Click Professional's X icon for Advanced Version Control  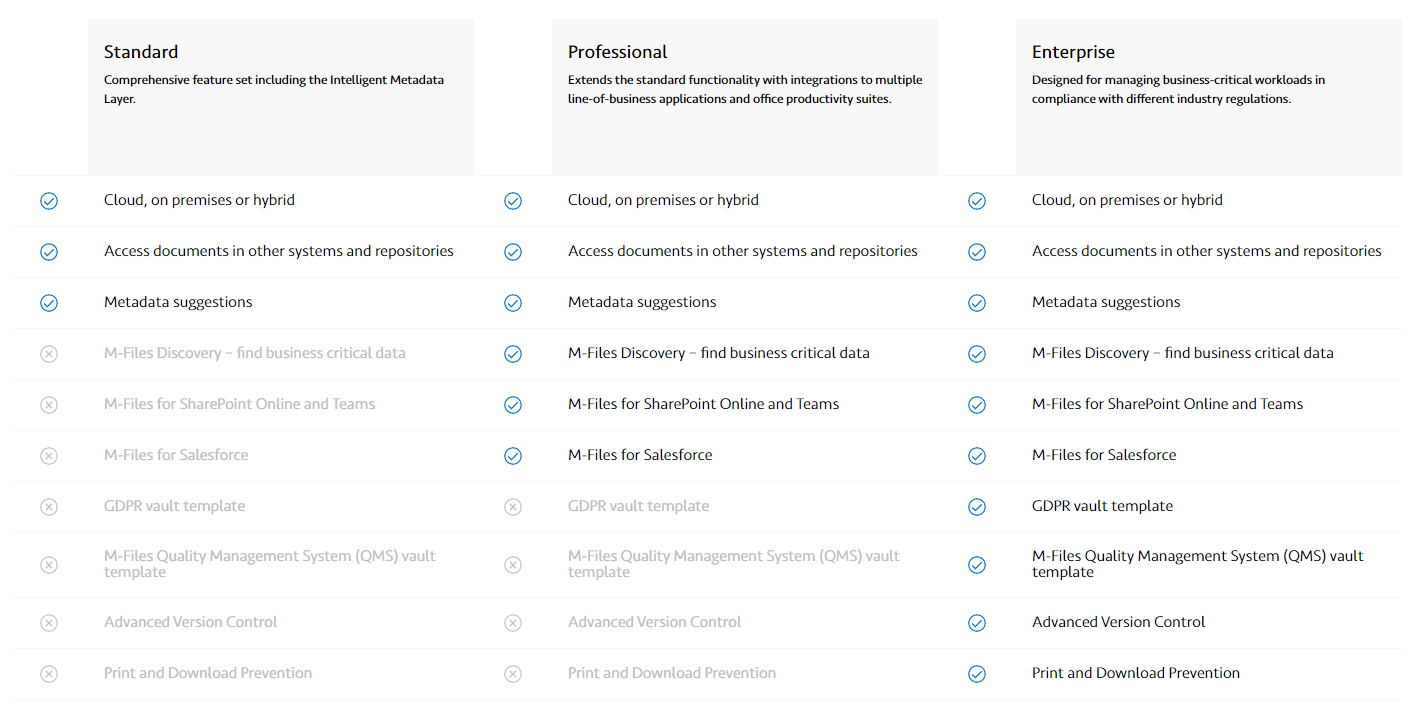point(513,623)
